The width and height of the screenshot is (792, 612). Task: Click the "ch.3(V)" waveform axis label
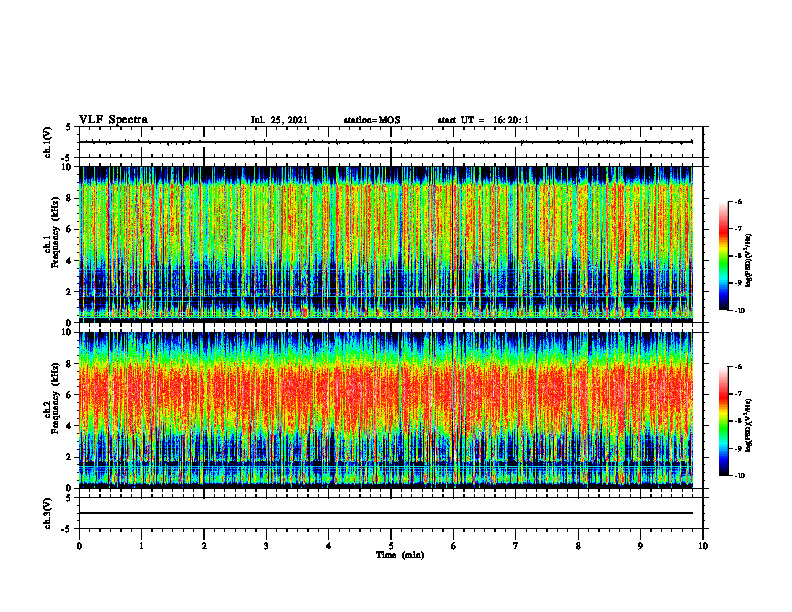click(x=48, y=513)
